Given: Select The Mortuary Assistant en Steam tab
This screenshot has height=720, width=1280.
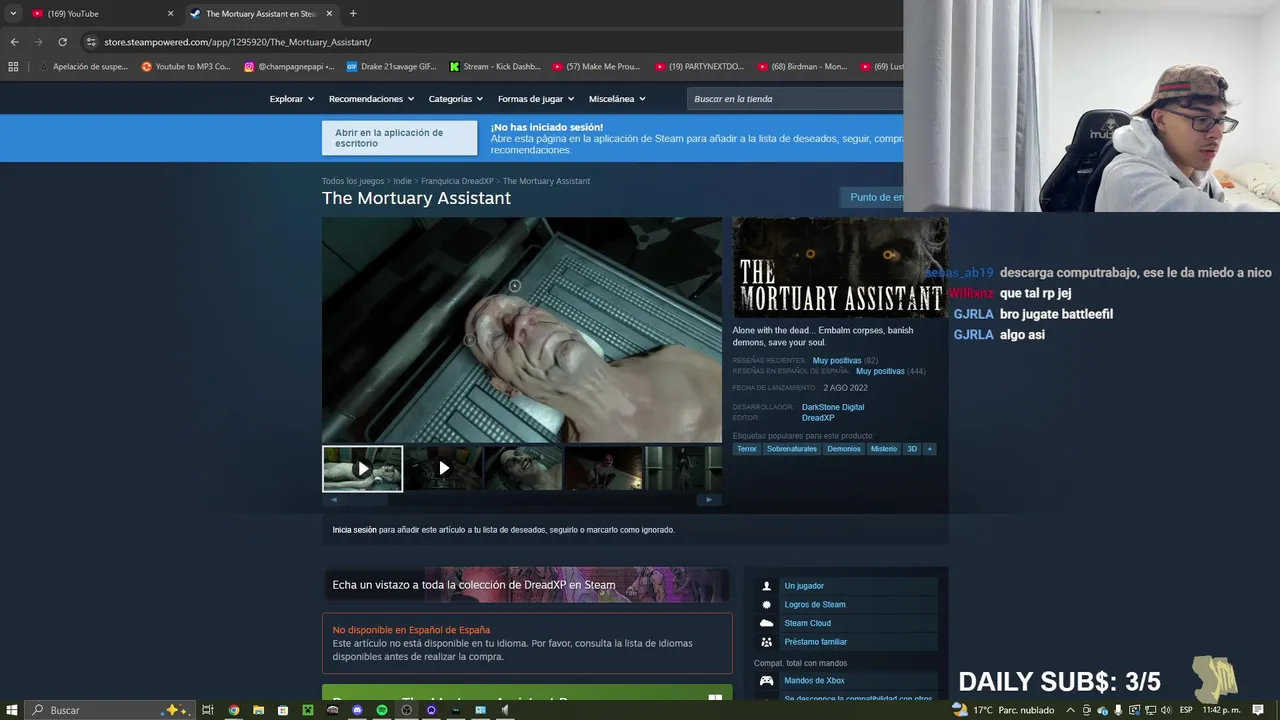Looking at the screenshot, I should click(261, 14).
